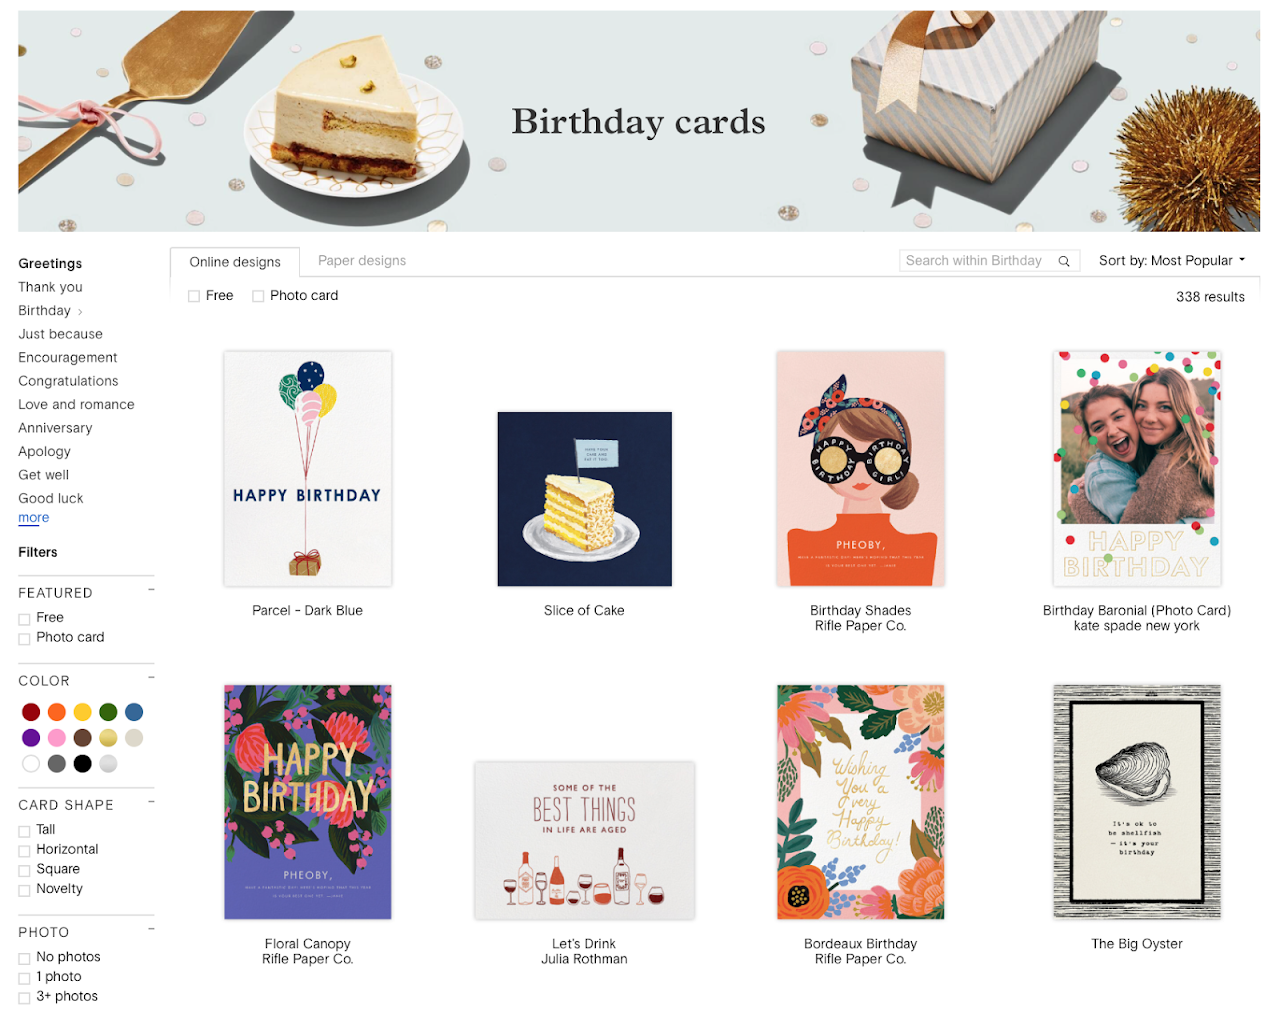Click the more greetings link
The width and height of the screenshot is (1280, 1009).
point(33,518)
